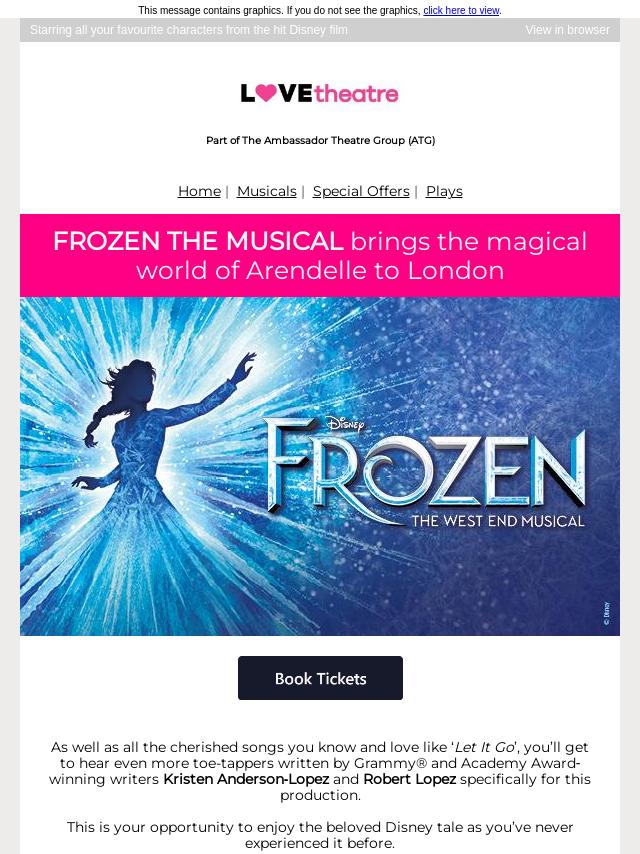This screenshot has height=854, width=640.
Task: Open the Plays menu link
Action: click(444, 191)
